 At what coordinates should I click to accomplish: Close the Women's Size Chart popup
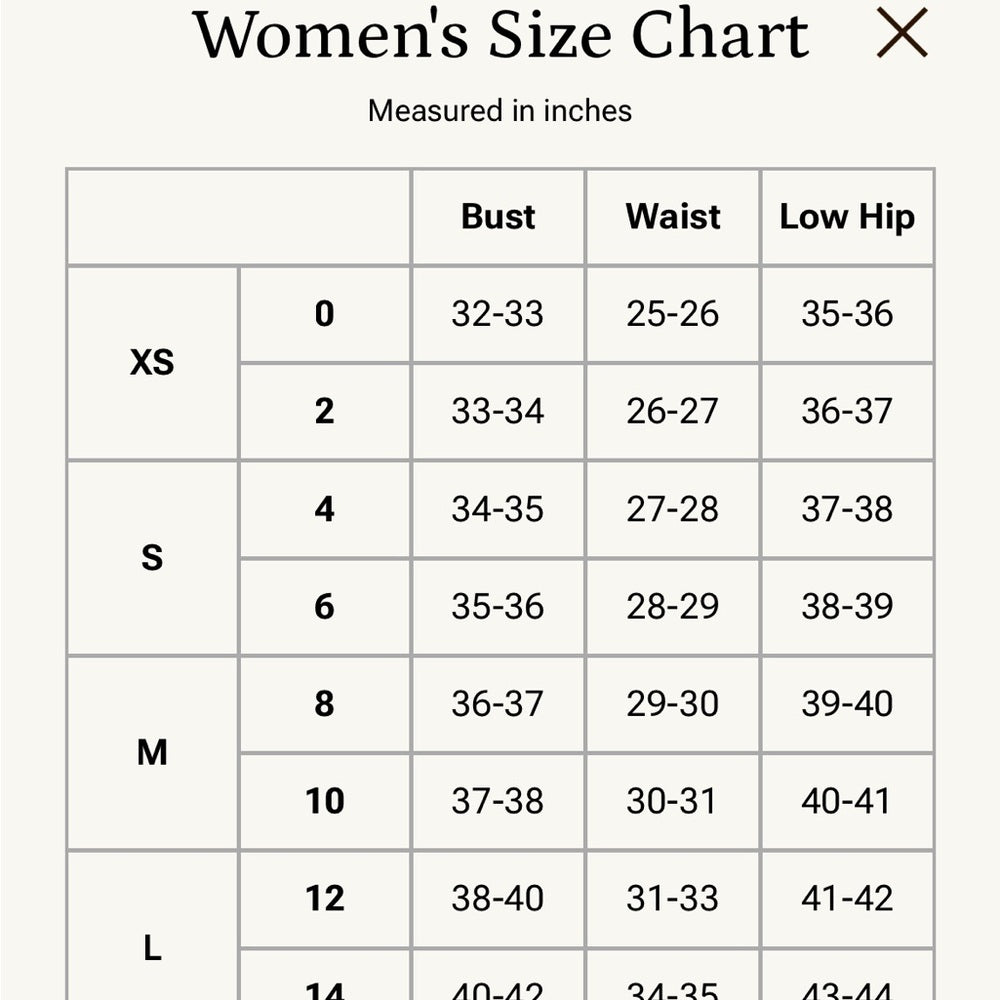click(x=902, y=33)
